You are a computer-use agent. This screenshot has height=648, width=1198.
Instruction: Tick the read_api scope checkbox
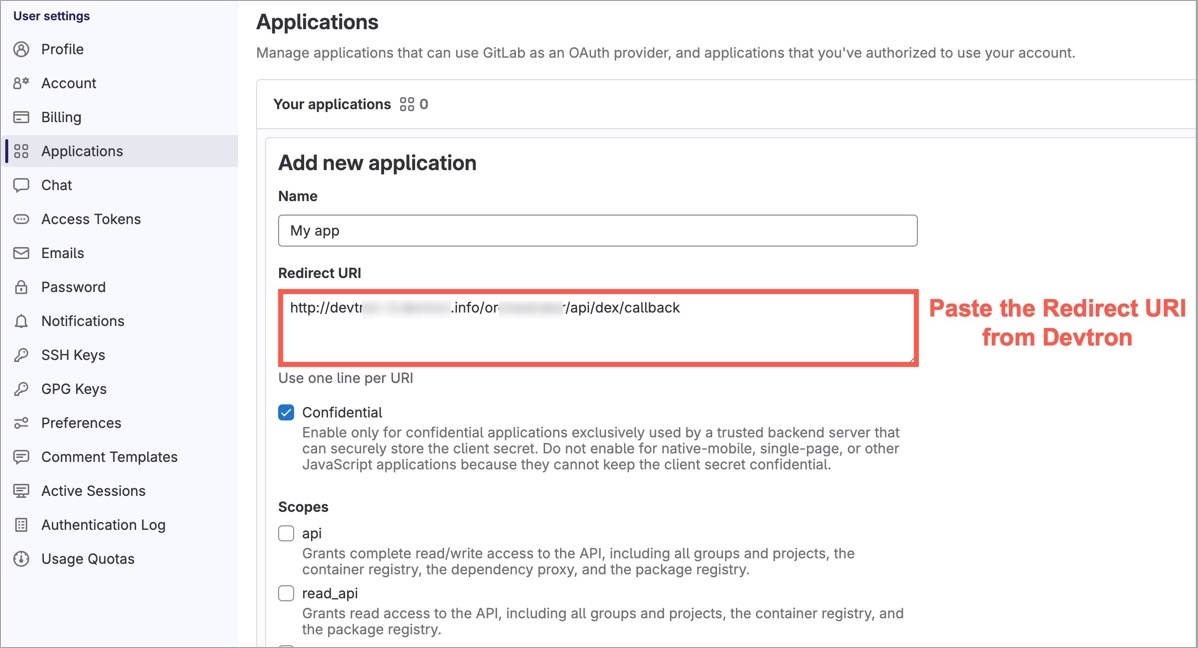coord(287,593)
